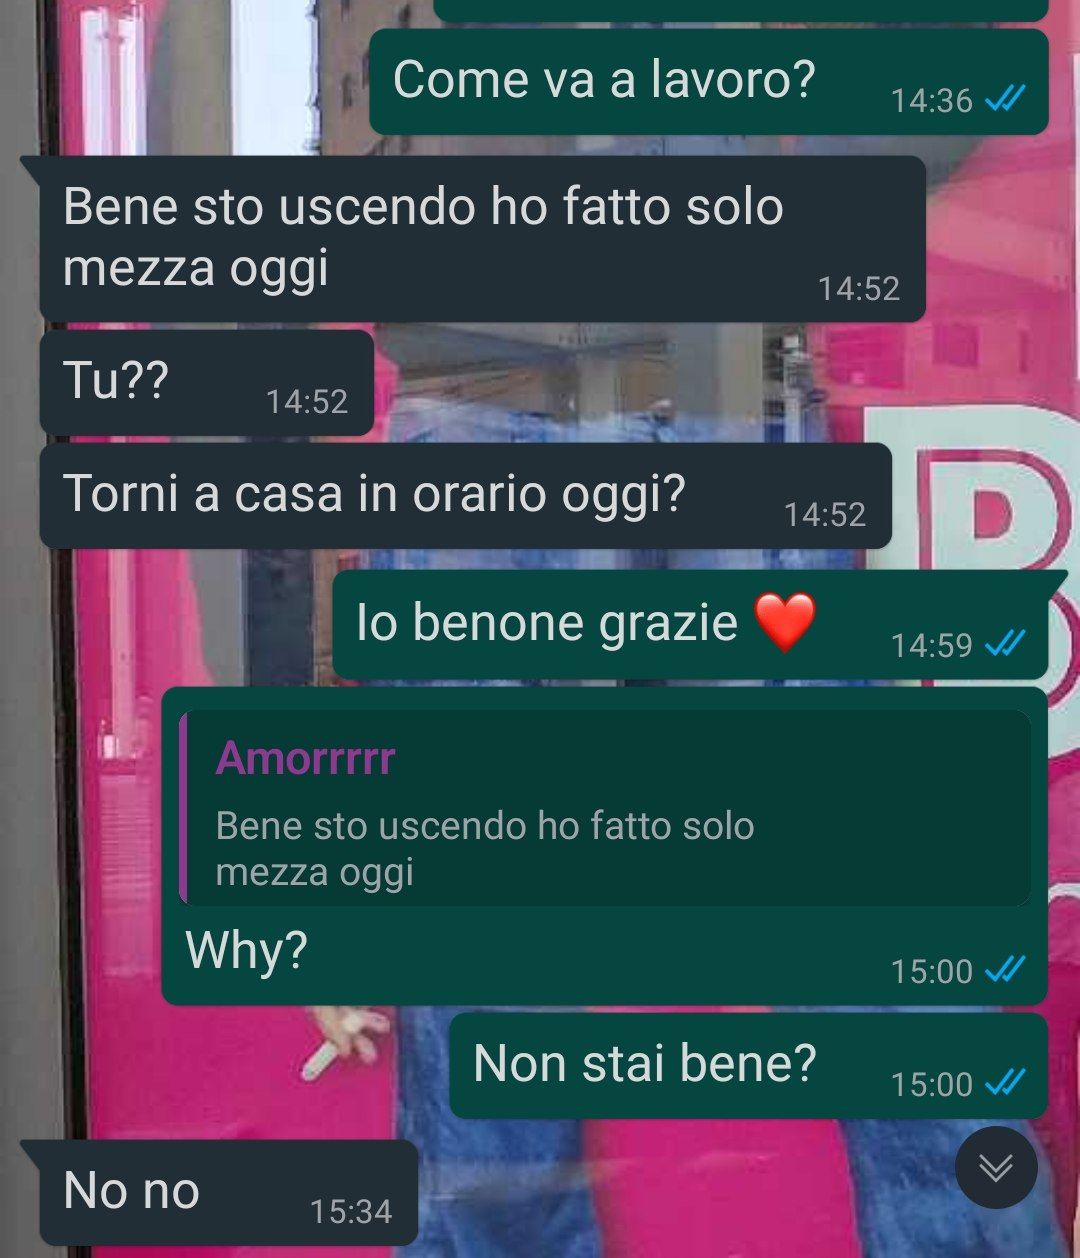
Task: Tap blue ticks on 'Io benone grazie' message
Action: 1005,644
